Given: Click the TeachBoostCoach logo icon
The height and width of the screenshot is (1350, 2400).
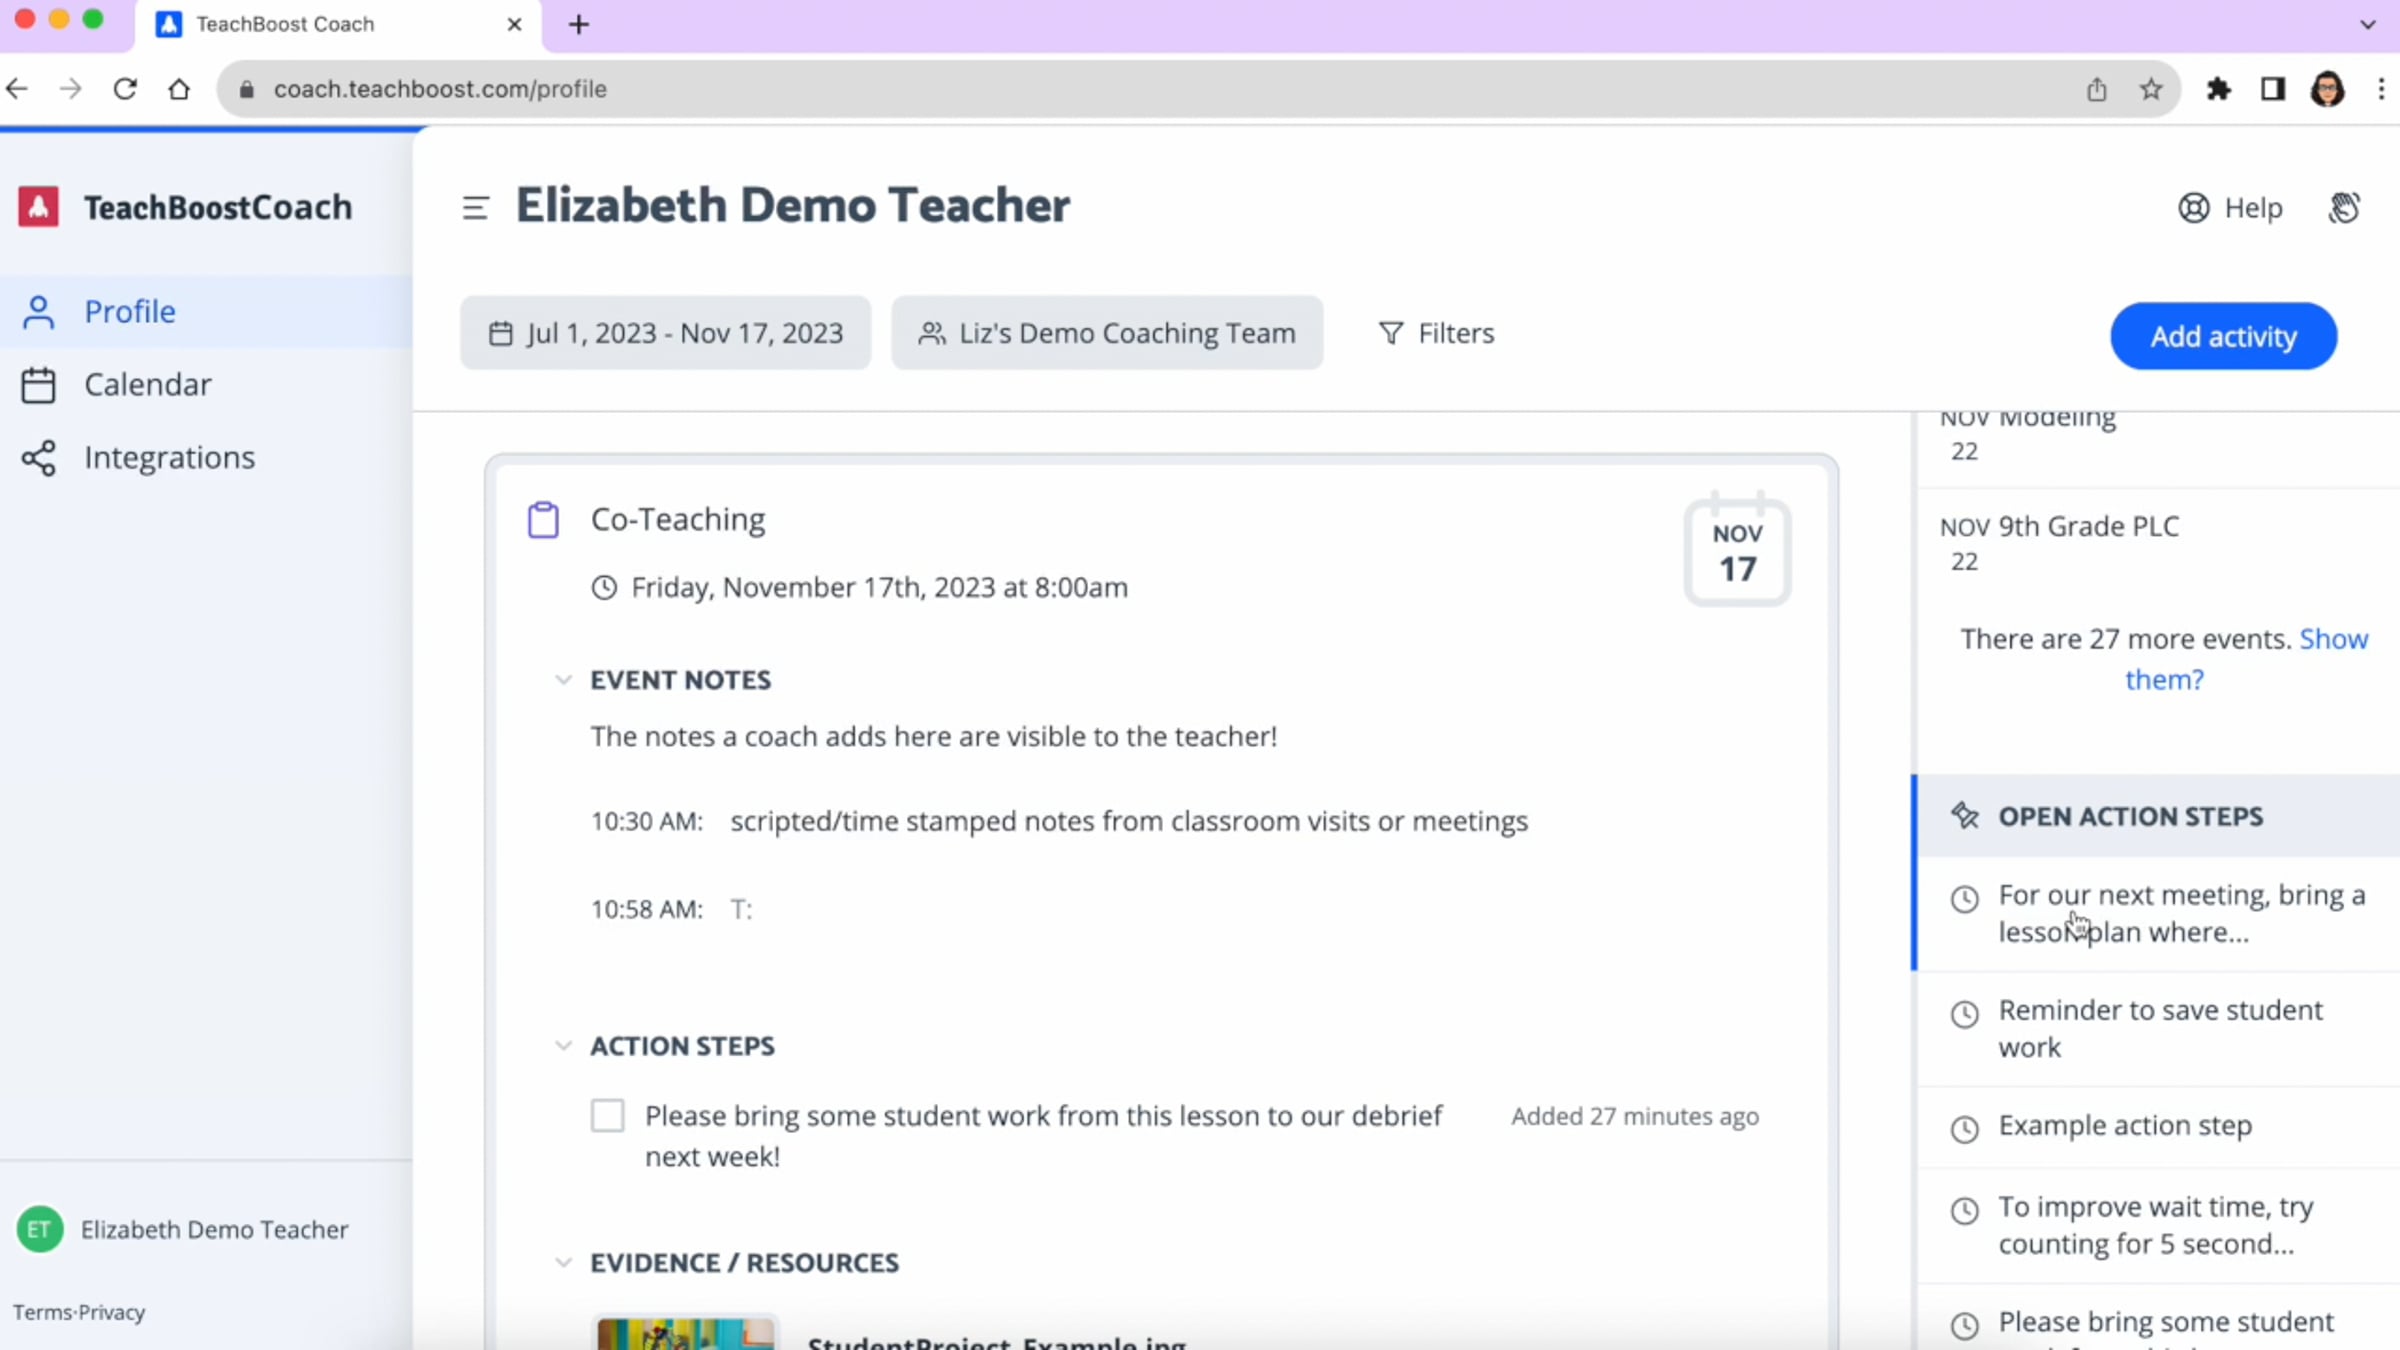Looking at the screenshot, I should pos(39,207).
